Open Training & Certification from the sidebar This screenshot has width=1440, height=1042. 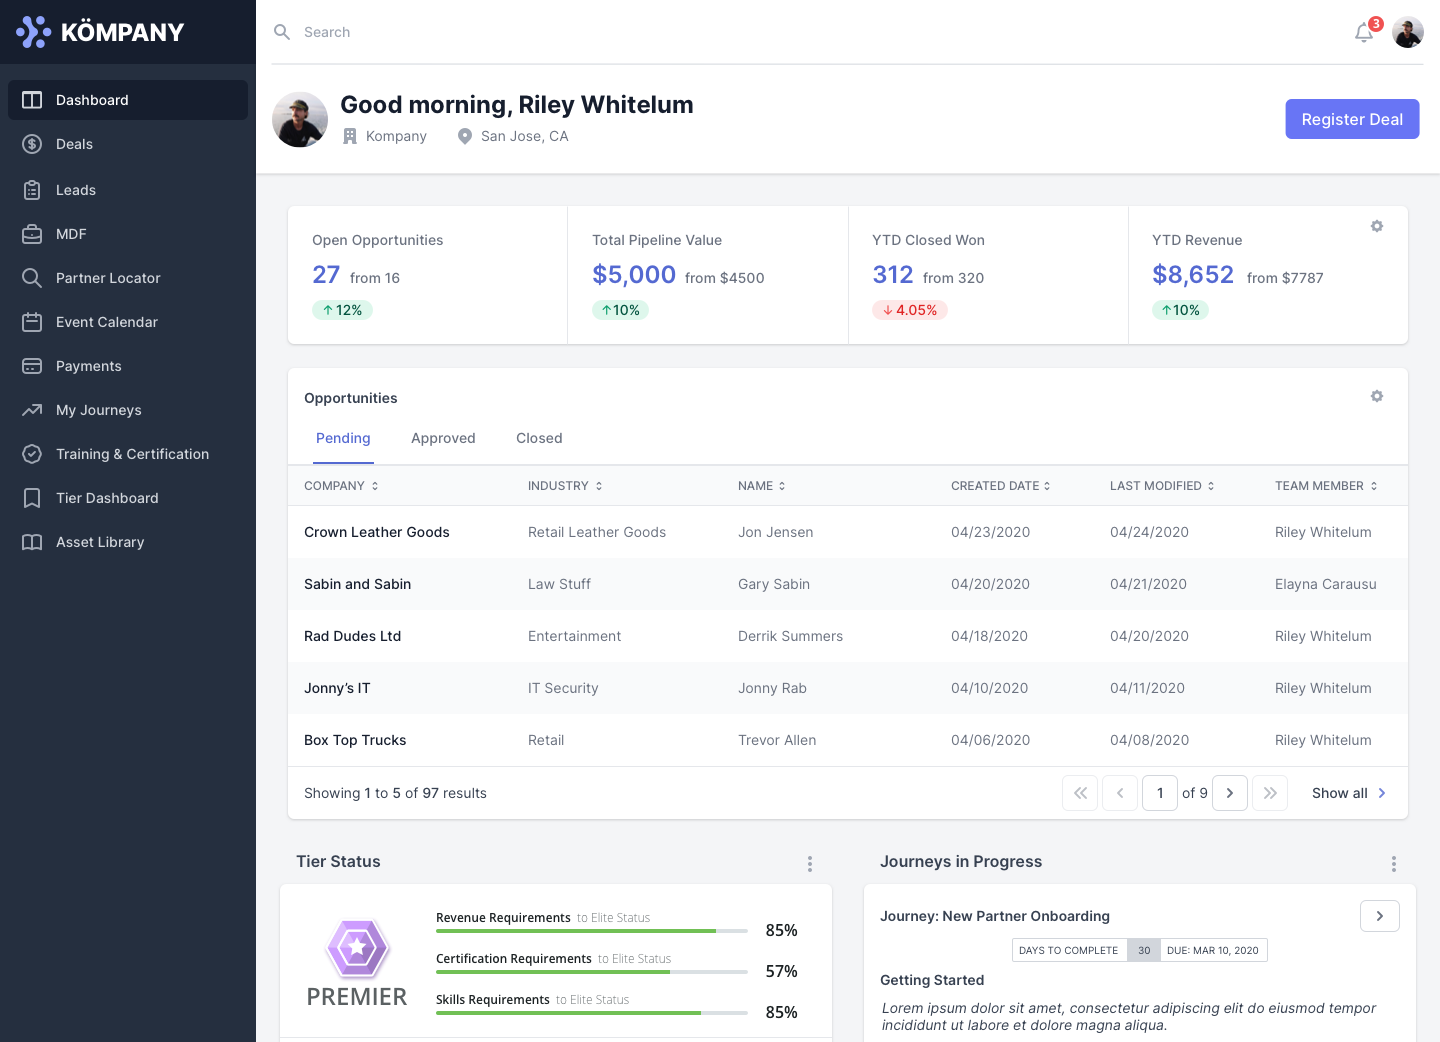pyautogui.click(x=132, y=454)
